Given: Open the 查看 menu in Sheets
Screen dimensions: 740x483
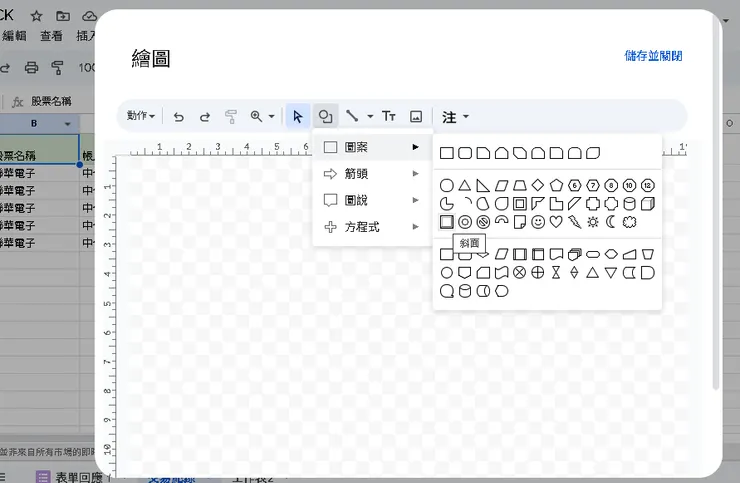Looking at the screenshot, I should coord(51,36).
